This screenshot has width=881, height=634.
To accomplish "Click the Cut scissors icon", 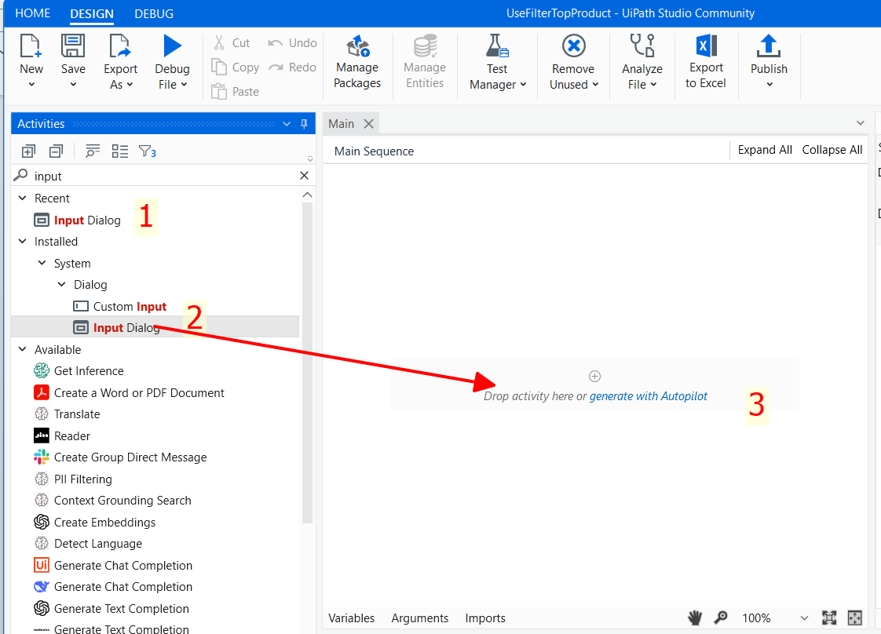I will pyautogui.click(x=219, y=43).
